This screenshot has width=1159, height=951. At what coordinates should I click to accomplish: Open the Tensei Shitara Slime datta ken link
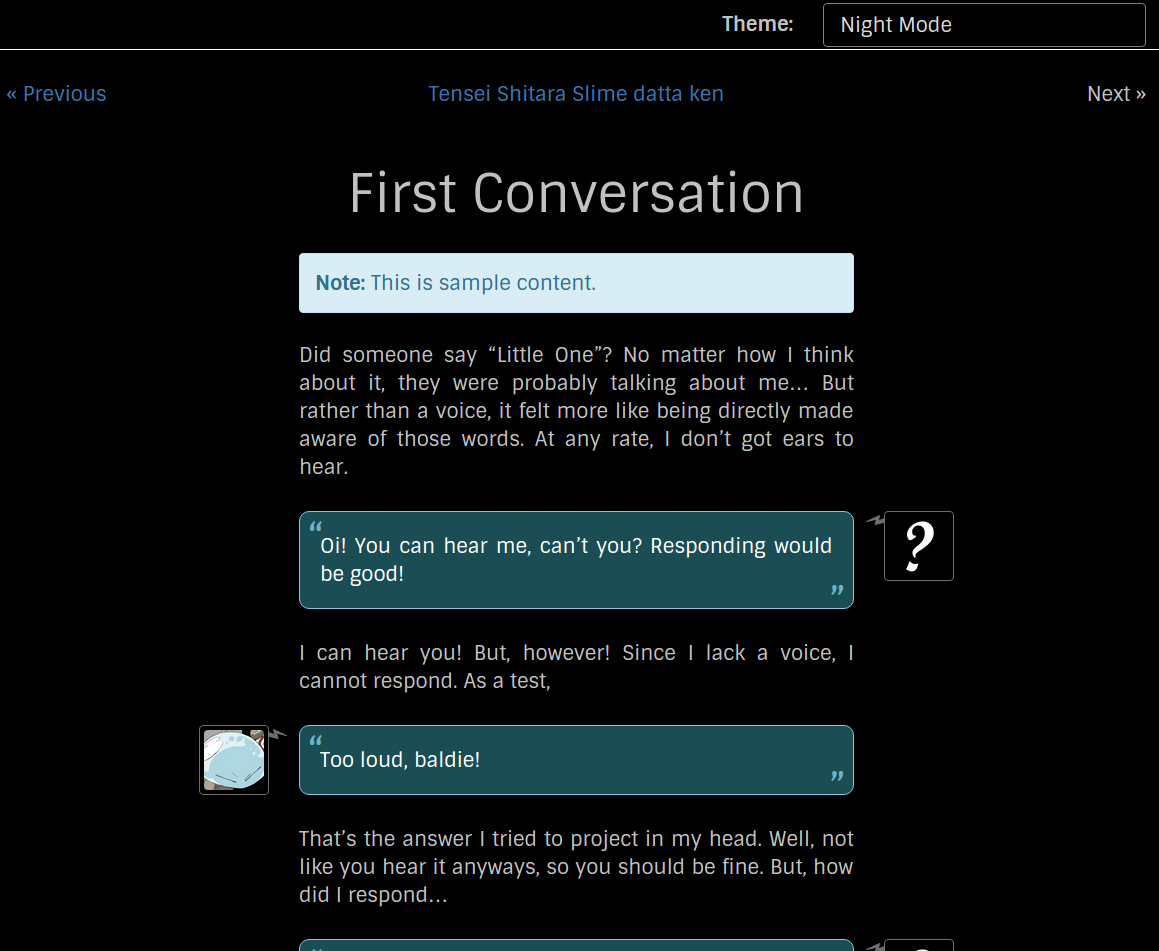tap(576, 94)
